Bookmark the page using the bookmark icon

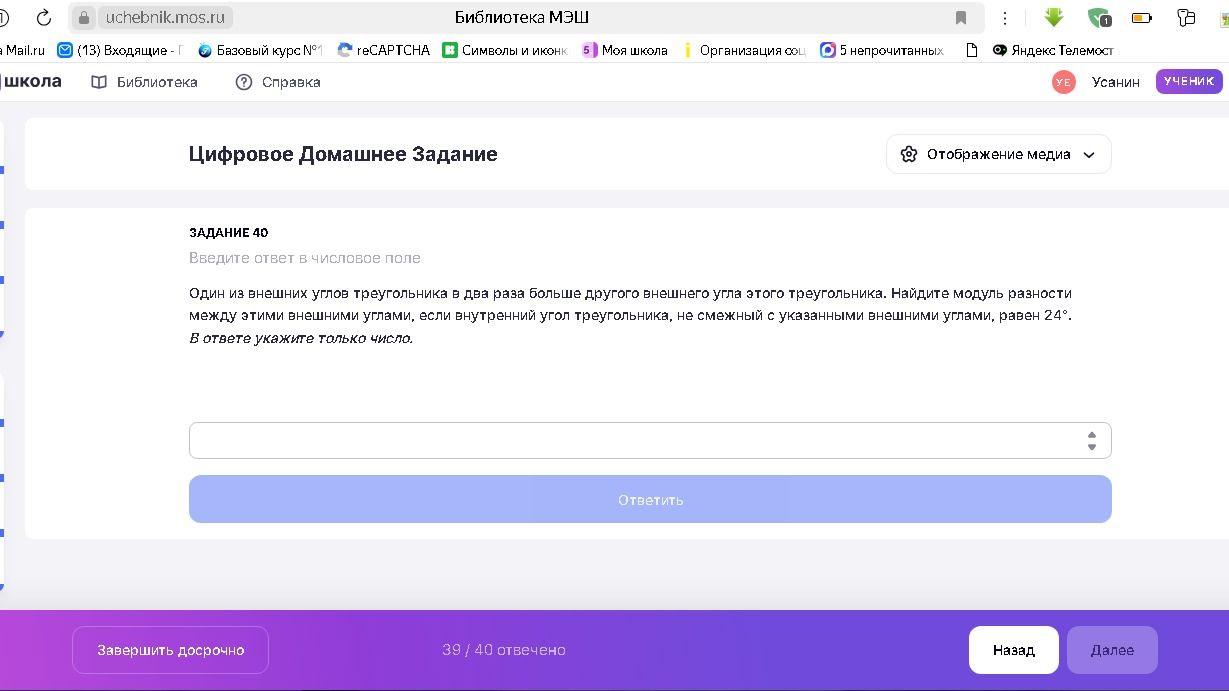(x=961, y=17)
